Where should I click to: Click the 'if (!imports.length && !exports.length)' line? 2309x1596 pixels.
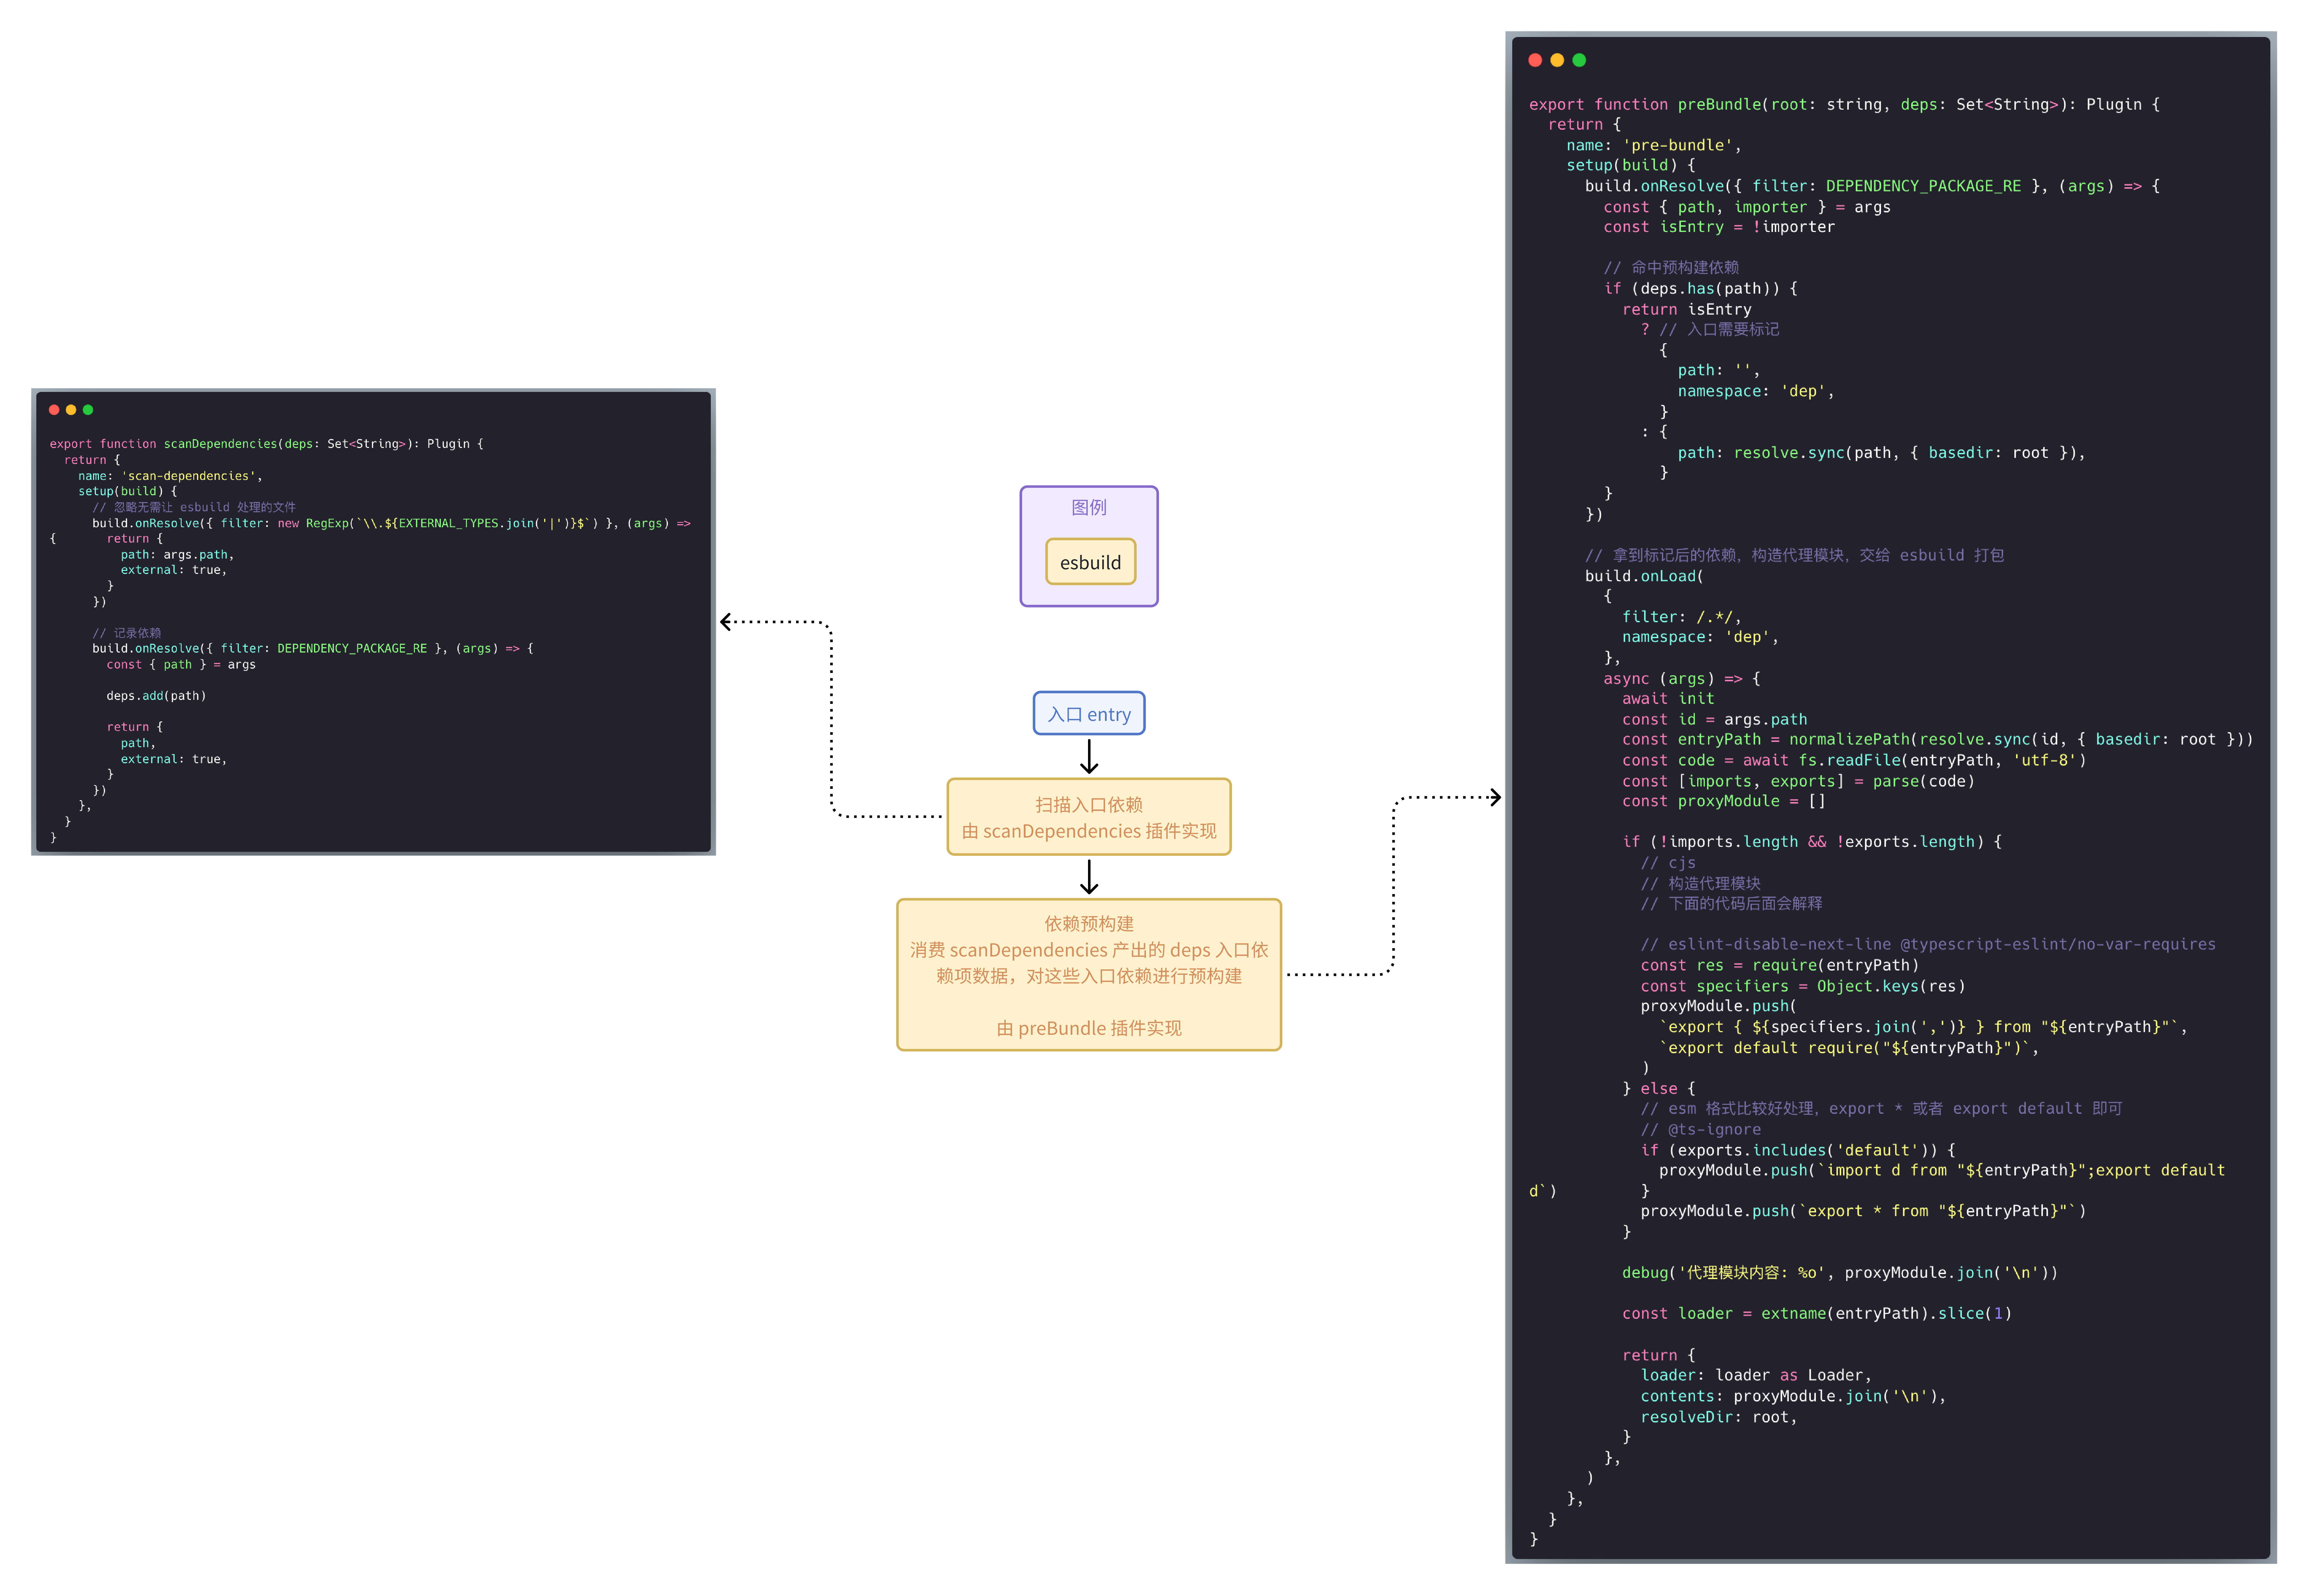coord(1812,843)
